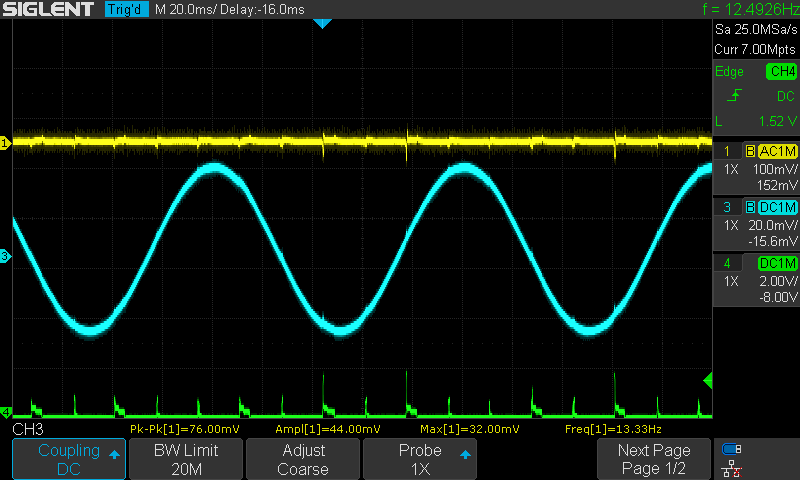Click the CH4 trigger source badge
Viewport: 800px width, 480px height.
pos(781,71)
